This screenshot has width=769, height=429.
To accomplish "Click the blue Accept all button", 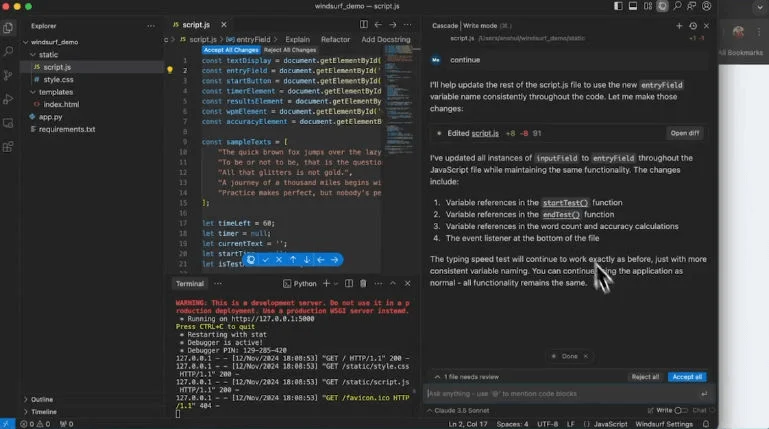I will pos(687,377).
